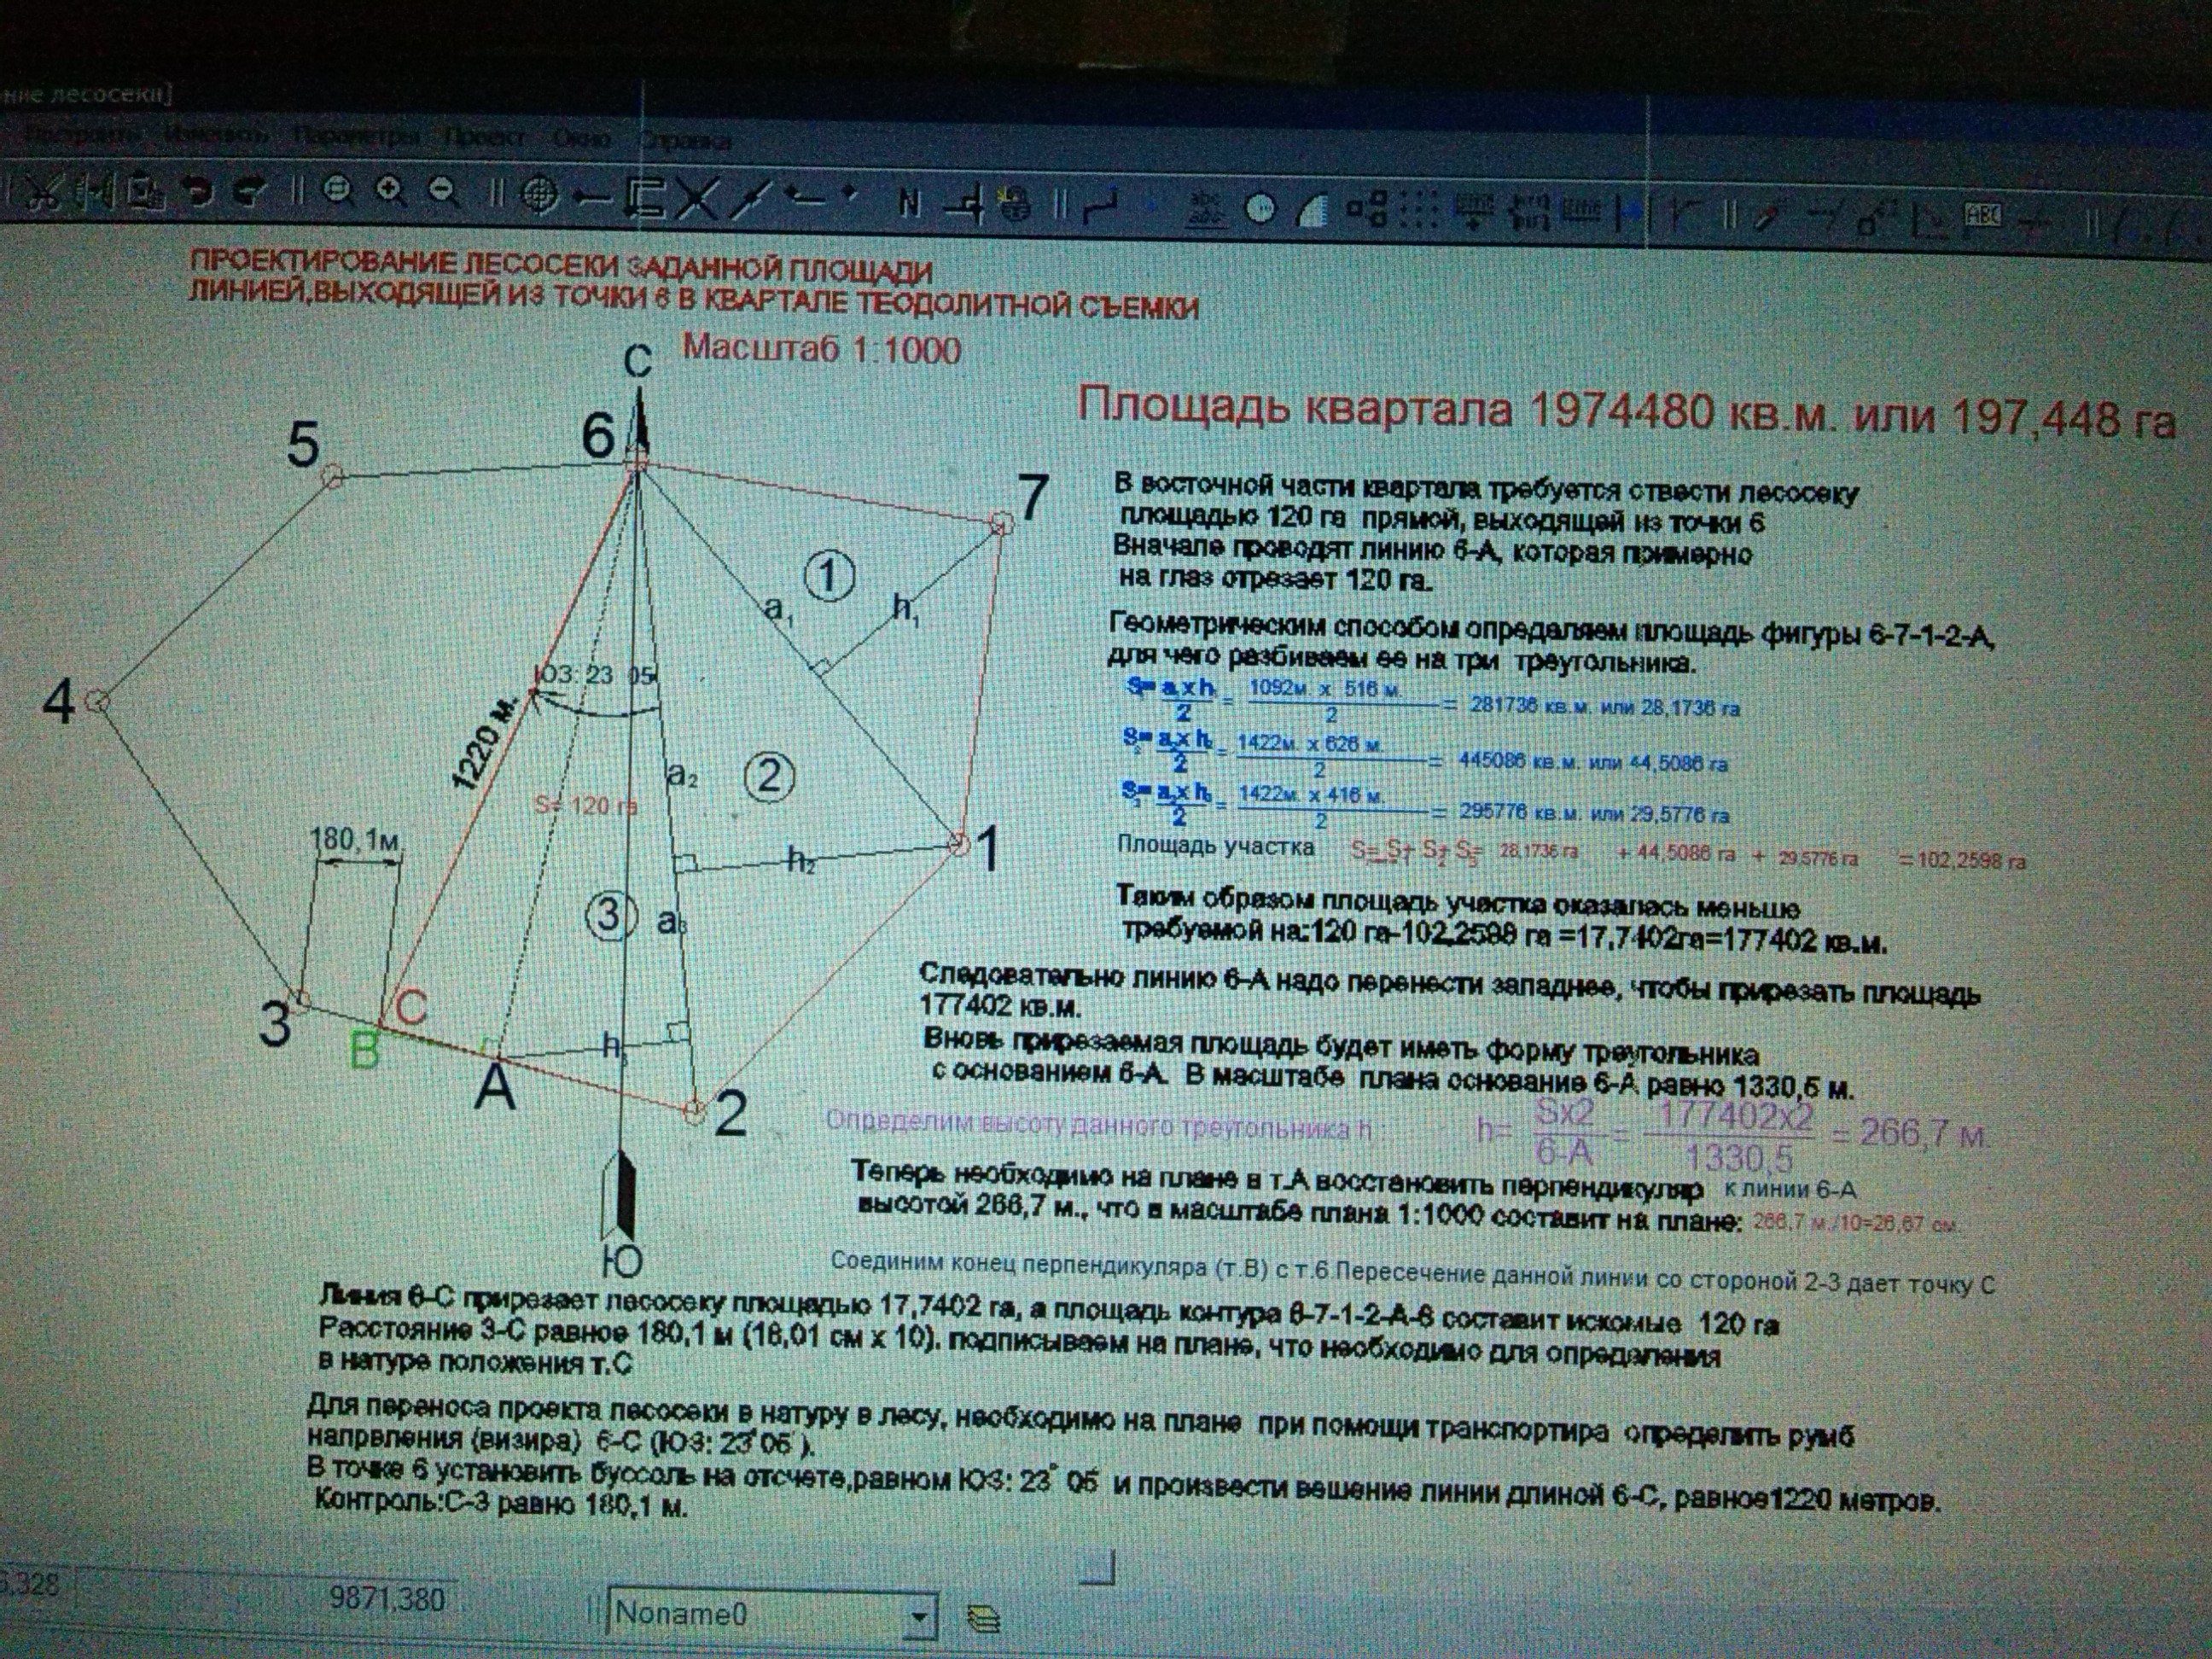Click vertex point 7 marker
Image resolution: width=2212 pixels, height=1659 pixels.
(1001, 523)
